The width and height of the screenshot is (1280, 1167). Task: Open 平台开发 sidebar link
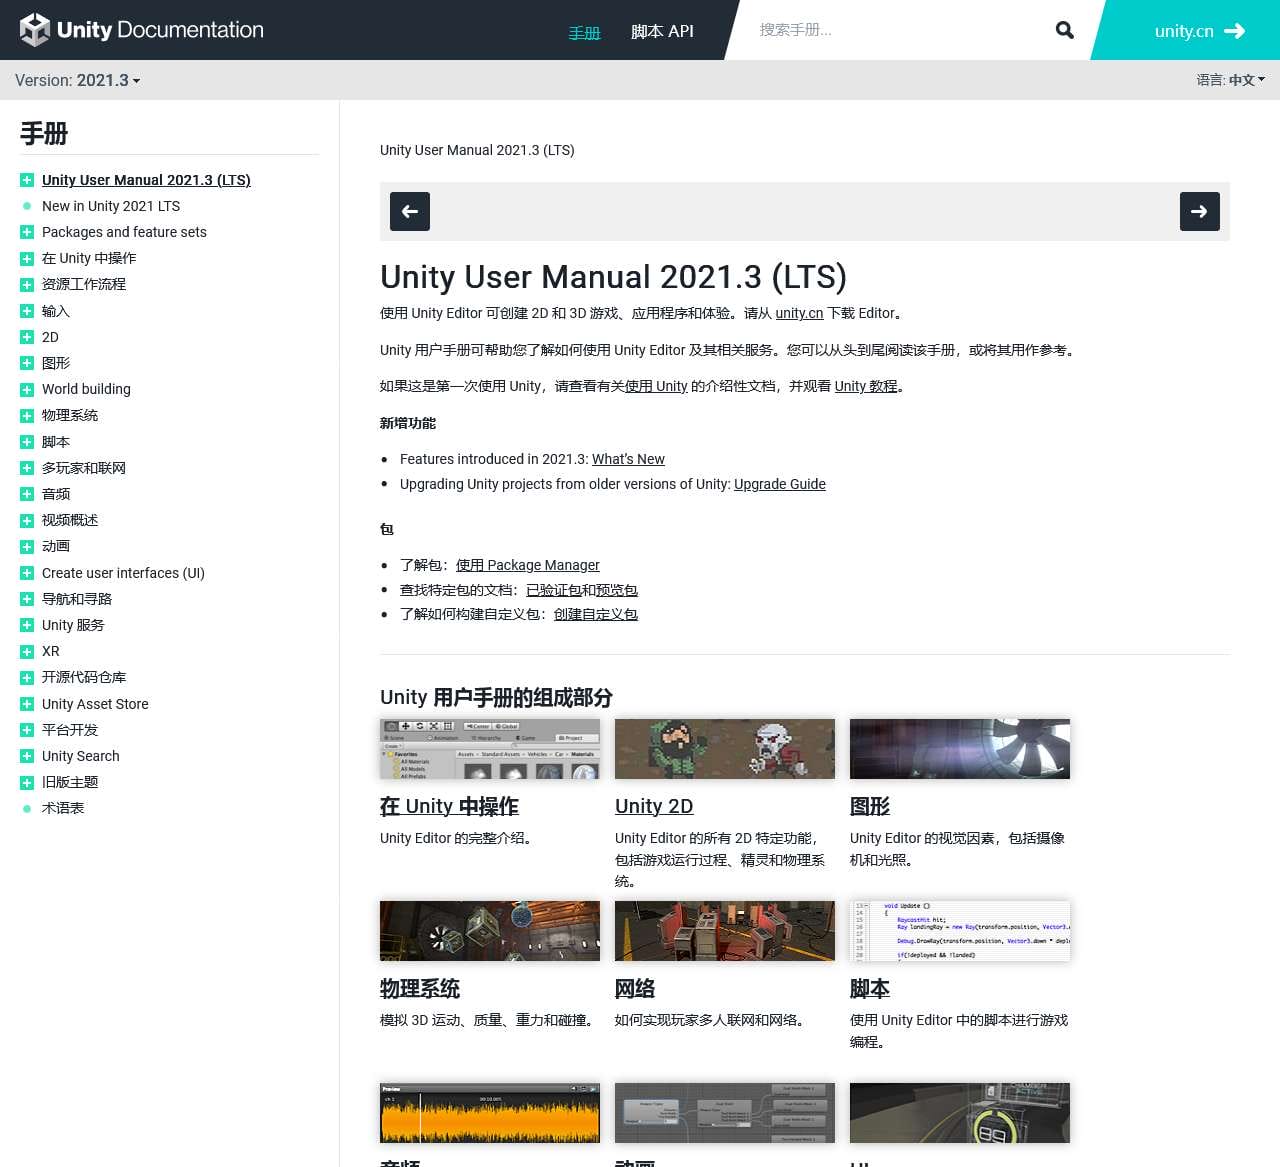(70, 730)
